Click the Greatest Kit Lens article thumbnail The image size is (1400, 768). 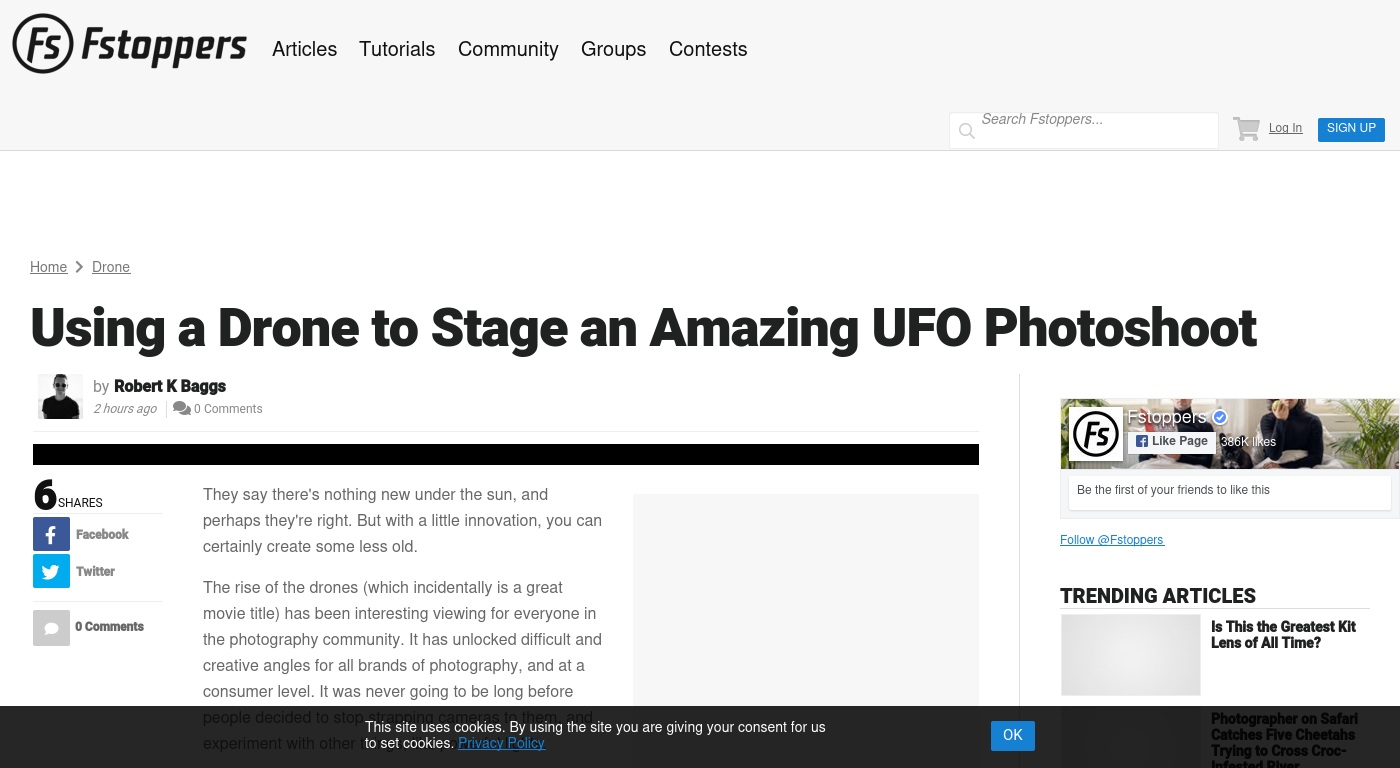tap(1130, 655)
